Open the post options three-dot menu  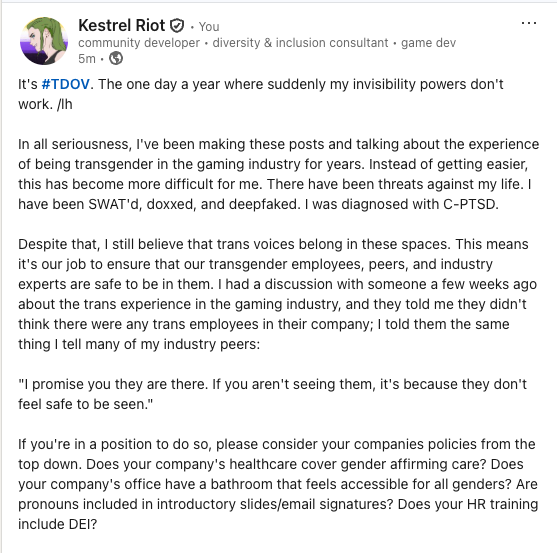529,23
